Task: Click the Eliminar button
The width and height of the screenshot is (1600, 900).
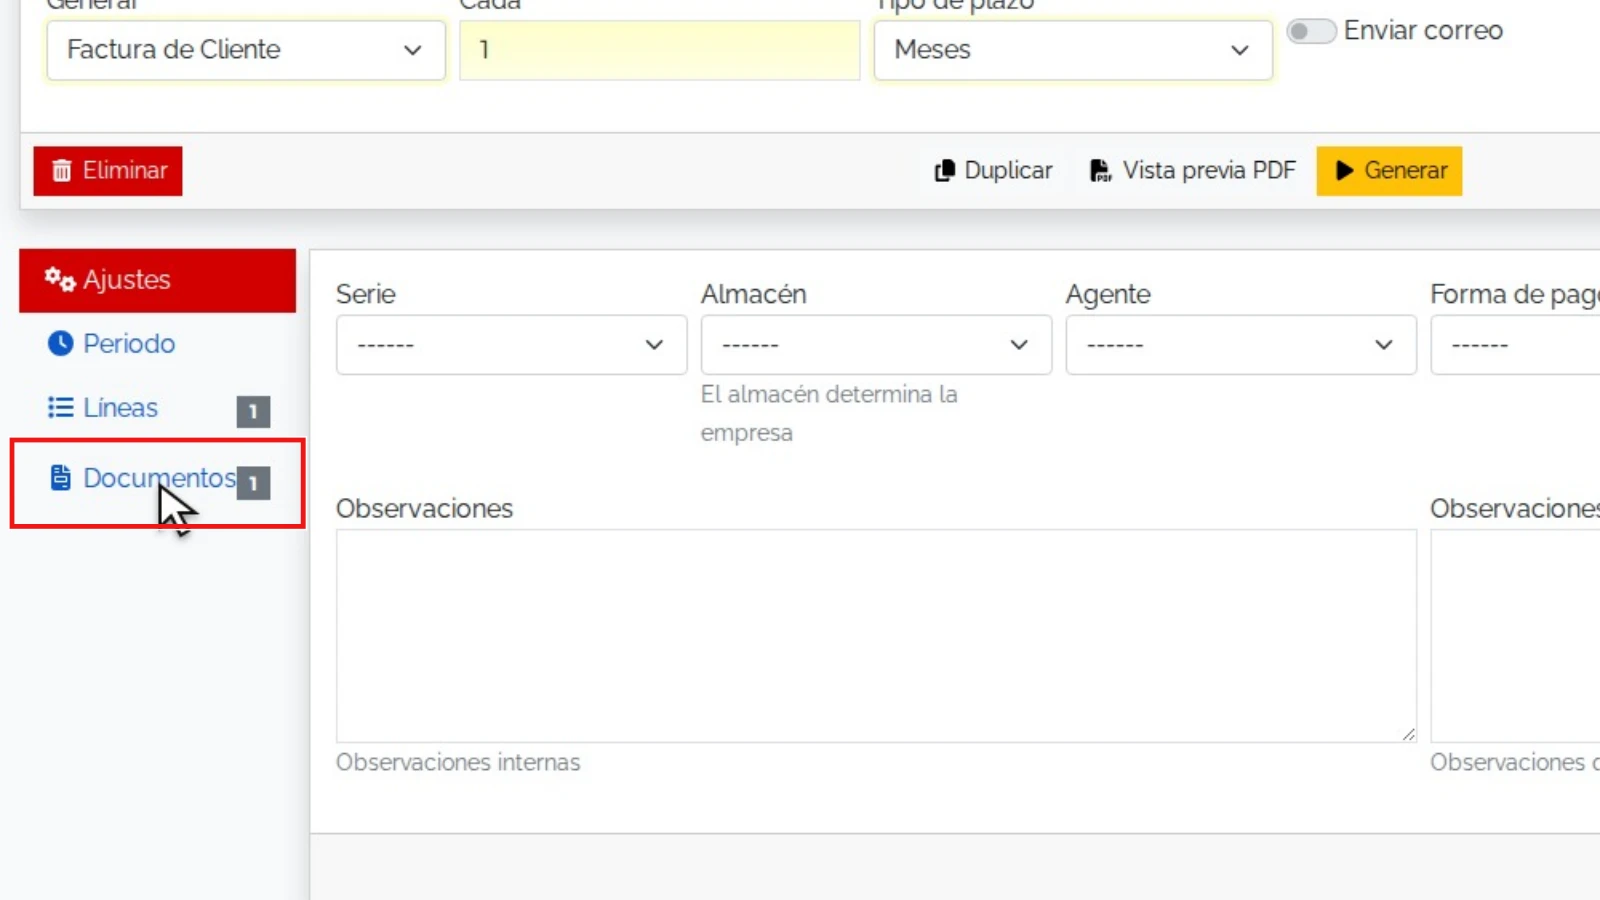Action: coord(108,171)
